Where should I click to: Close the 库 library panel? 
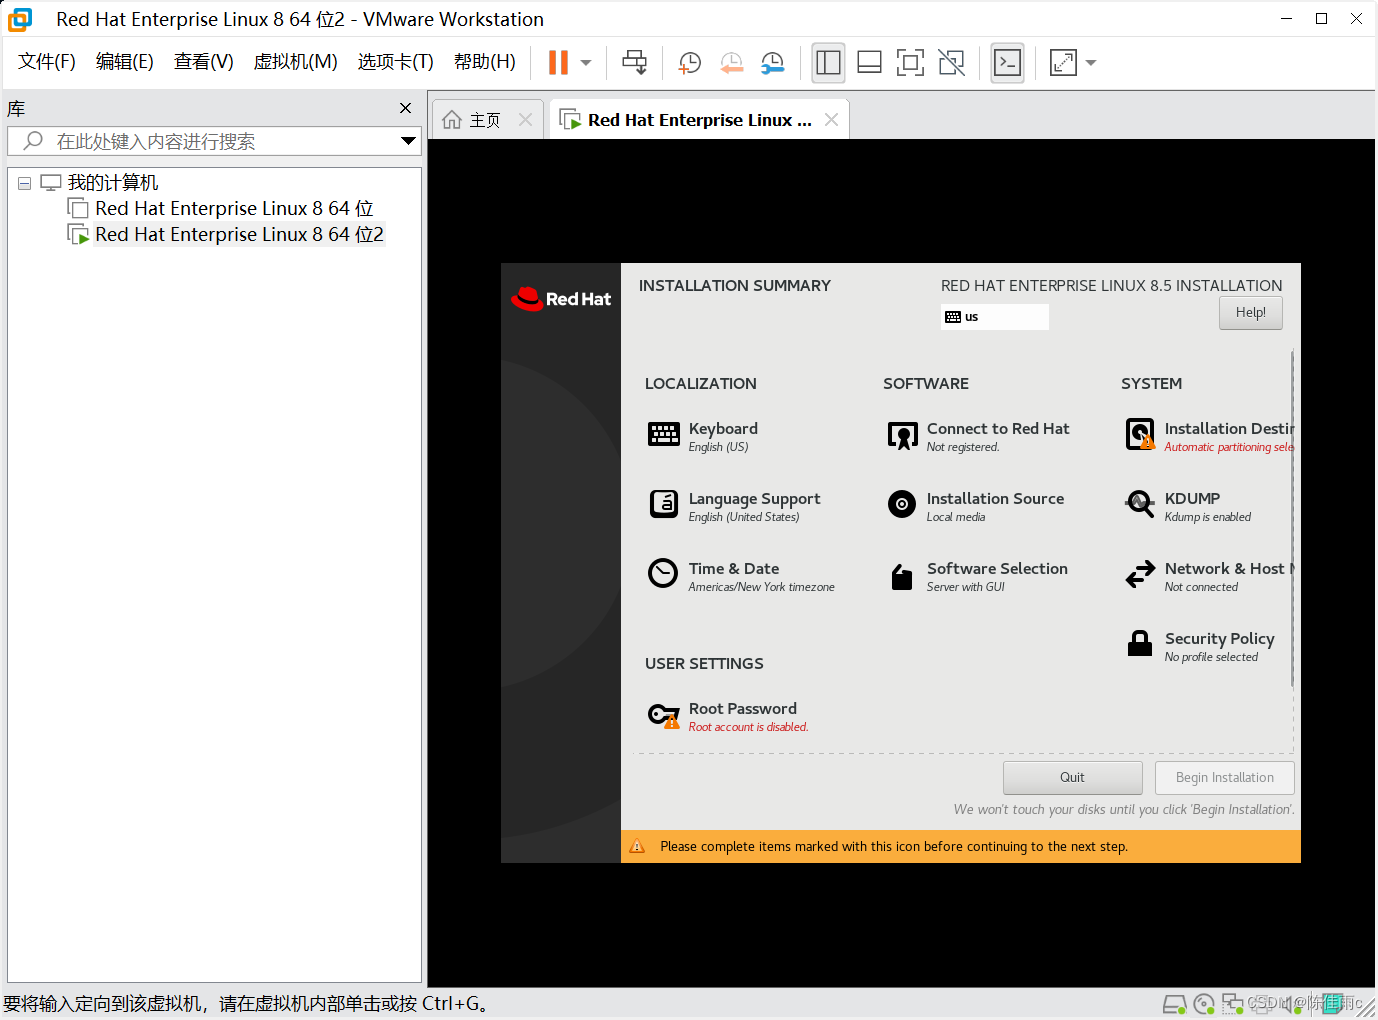click(405, 108)
